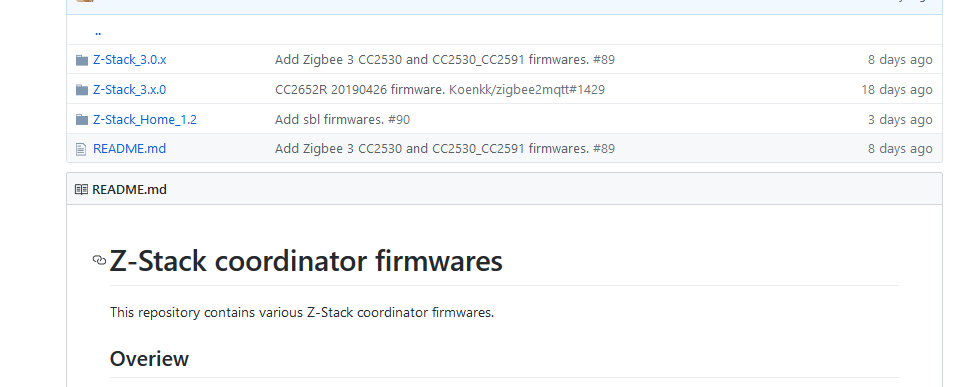
Task: Open the README.md file link
Action: click(129, 149)
